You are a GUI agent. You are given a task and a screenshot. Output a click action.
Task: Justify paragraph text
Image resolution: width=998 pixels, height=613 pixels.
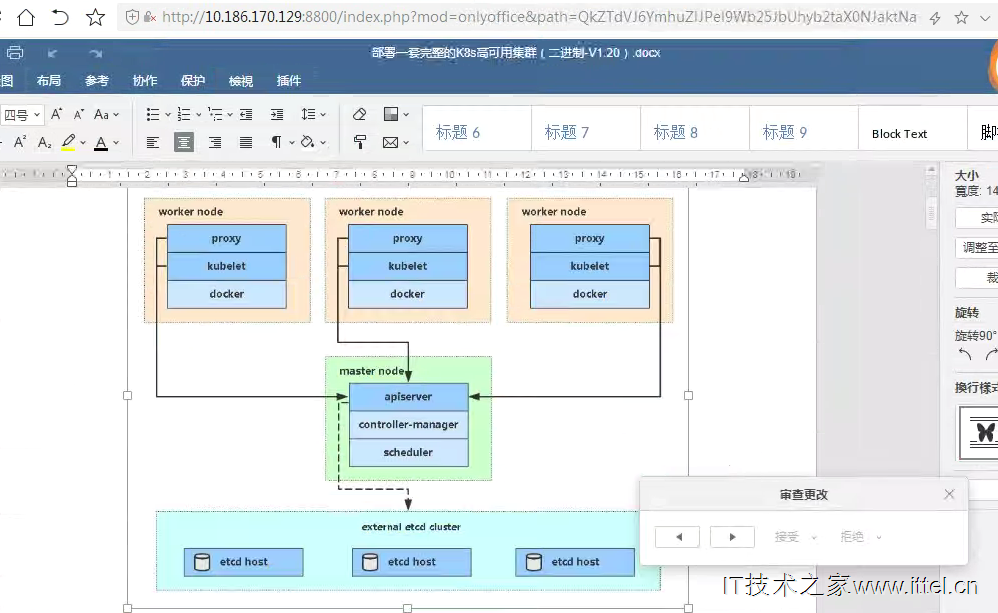coord(246,143)
